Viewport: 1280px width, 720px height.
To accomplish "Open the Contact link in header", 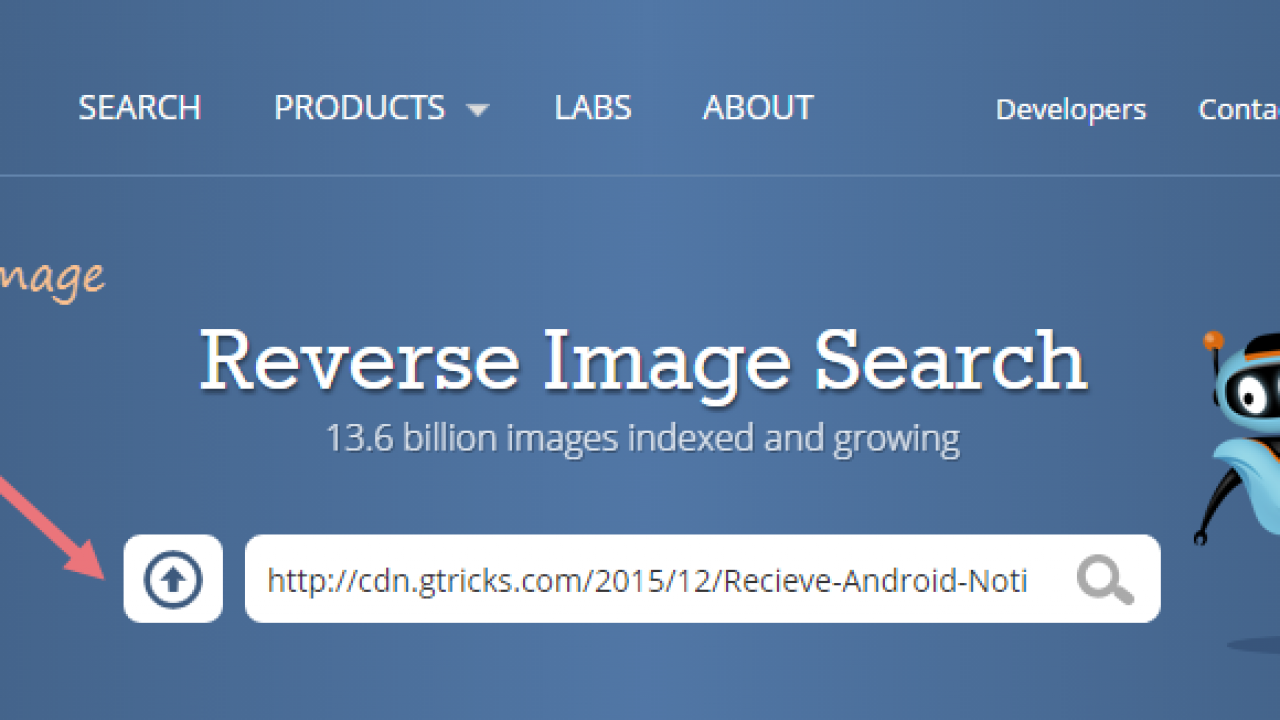I will 1238,109.
